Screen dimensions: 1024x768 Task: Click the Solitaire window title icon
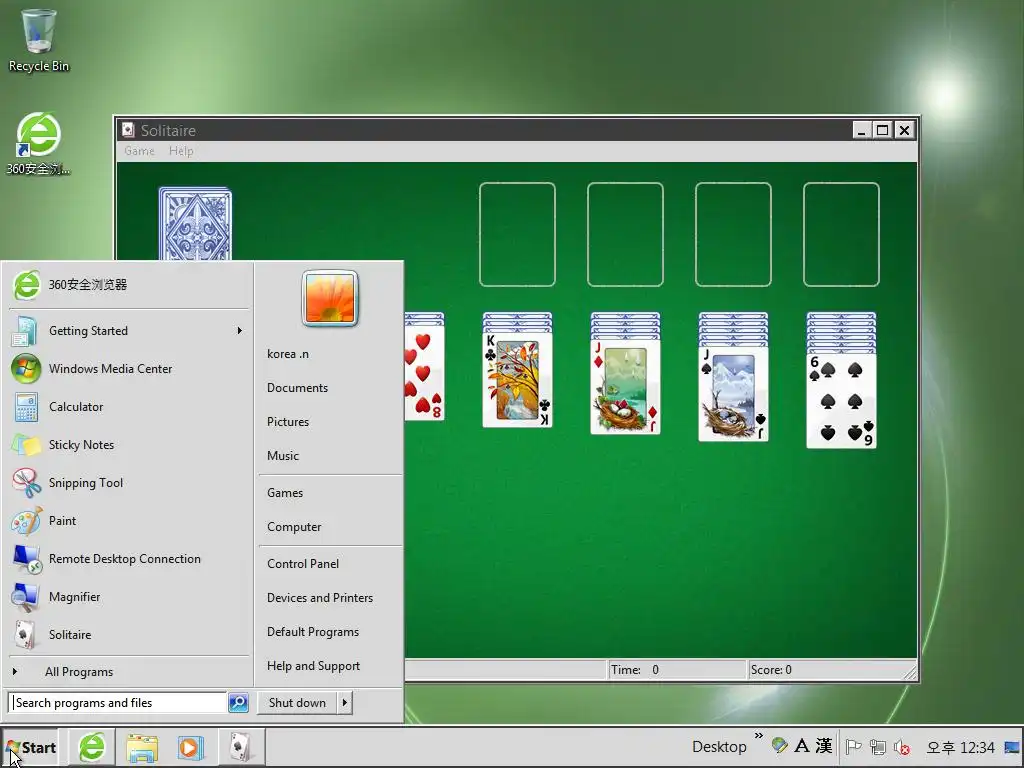(x=128, y=130)
